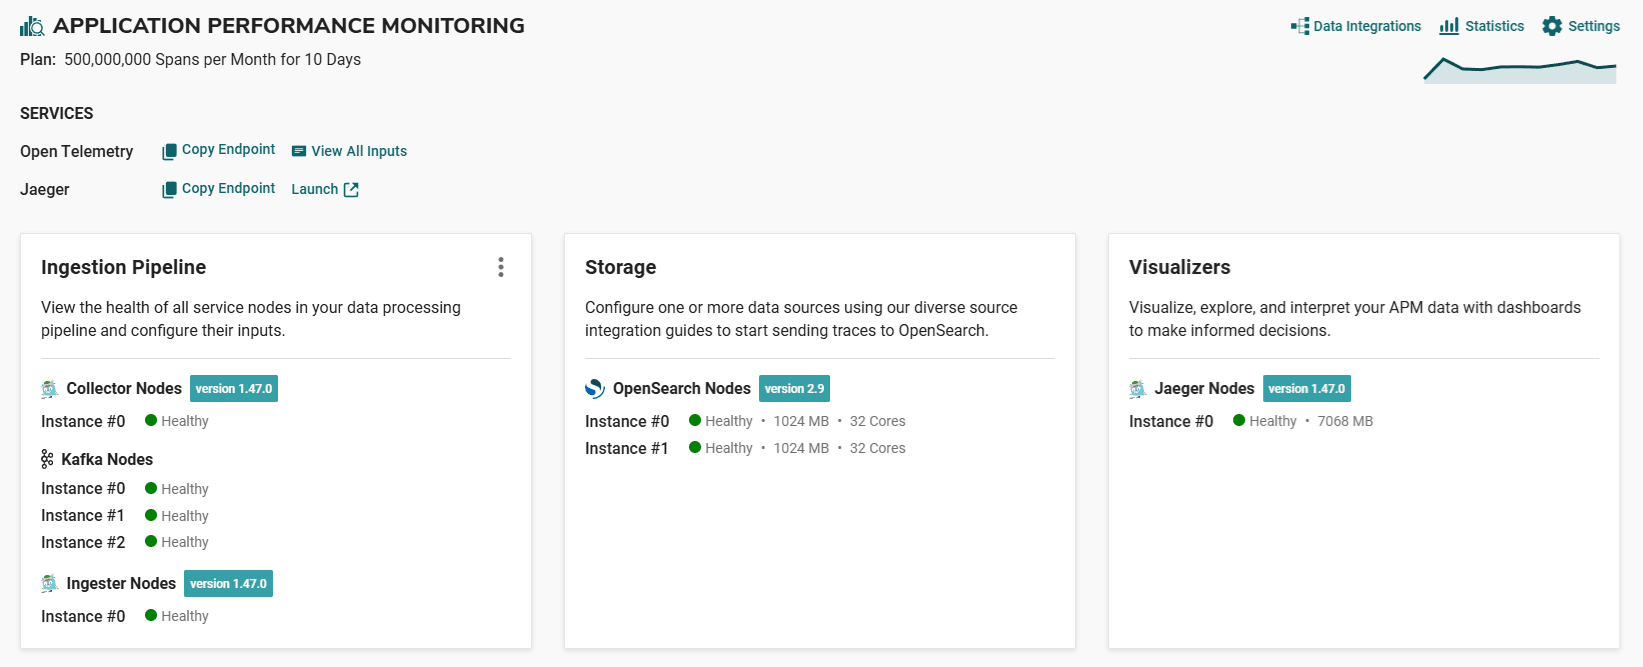Open Data Integrations page

click(1356, 26)
